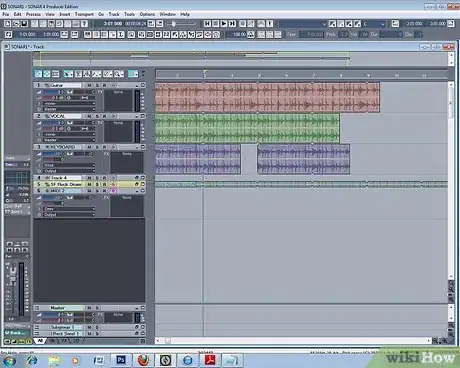Adjust the Guitar track volume slider

pos(53,92)
